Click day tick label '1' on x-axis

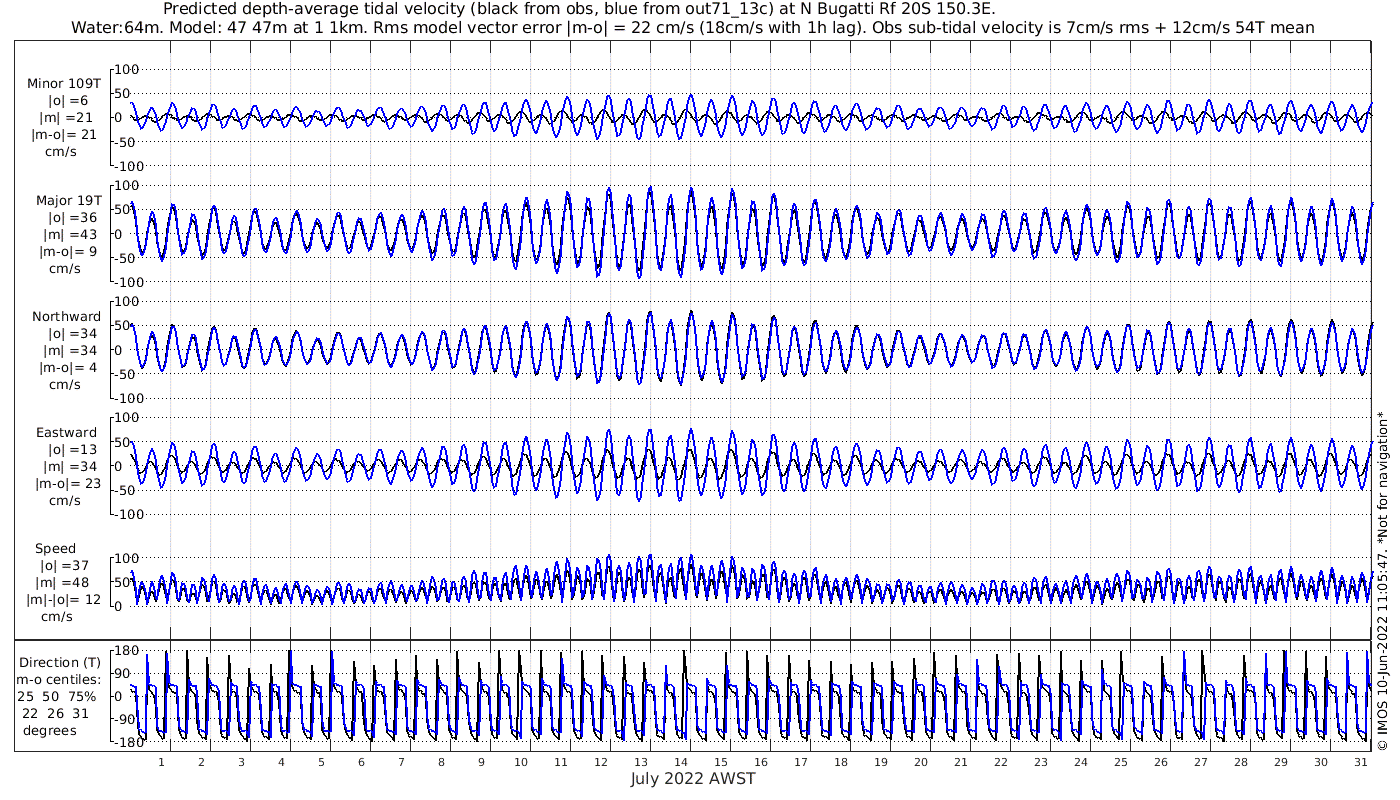point(161,761)
